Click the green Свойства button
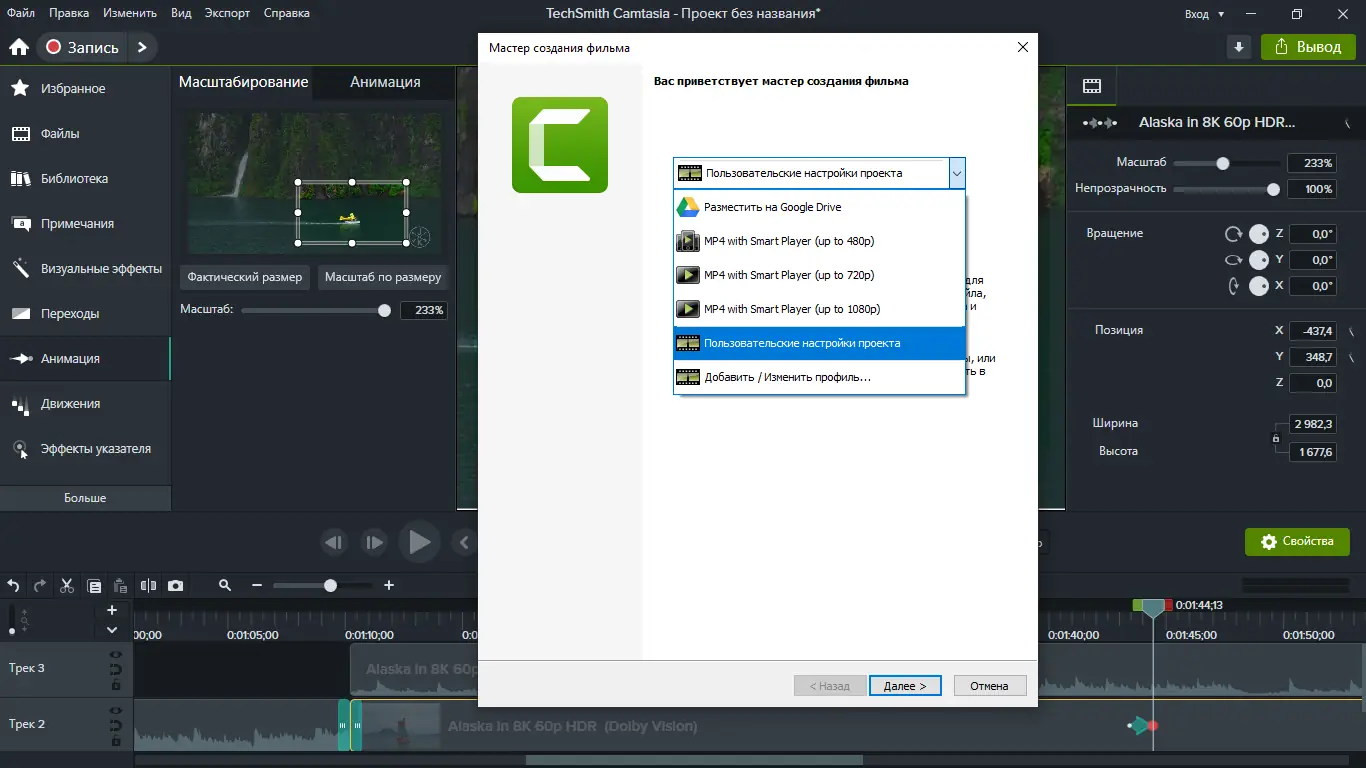 click(x=1297, y=542)
